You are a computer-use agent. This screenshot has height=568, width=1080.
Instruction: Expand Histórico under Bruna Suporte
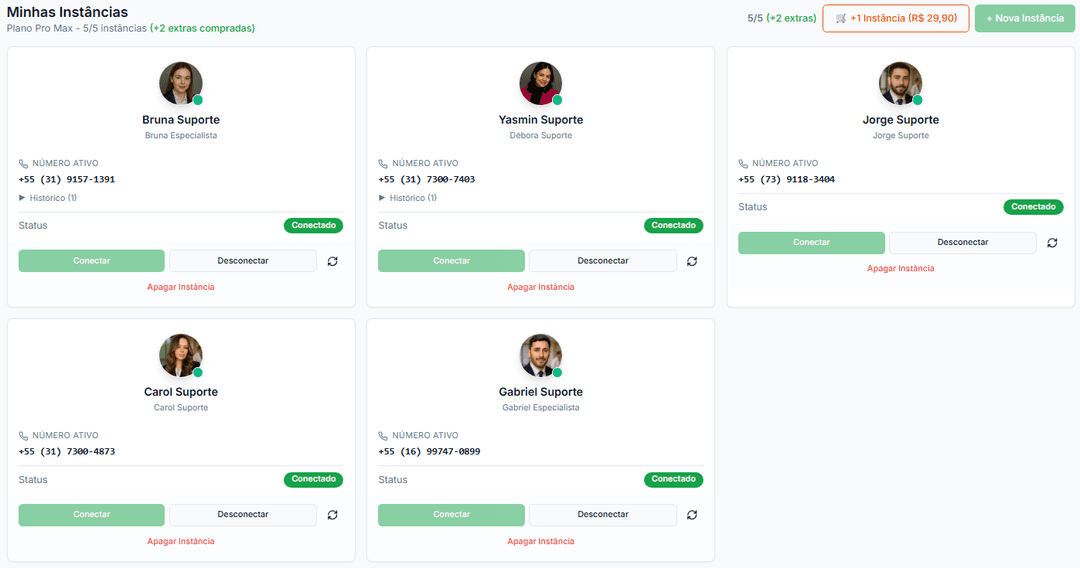point(48,198)
